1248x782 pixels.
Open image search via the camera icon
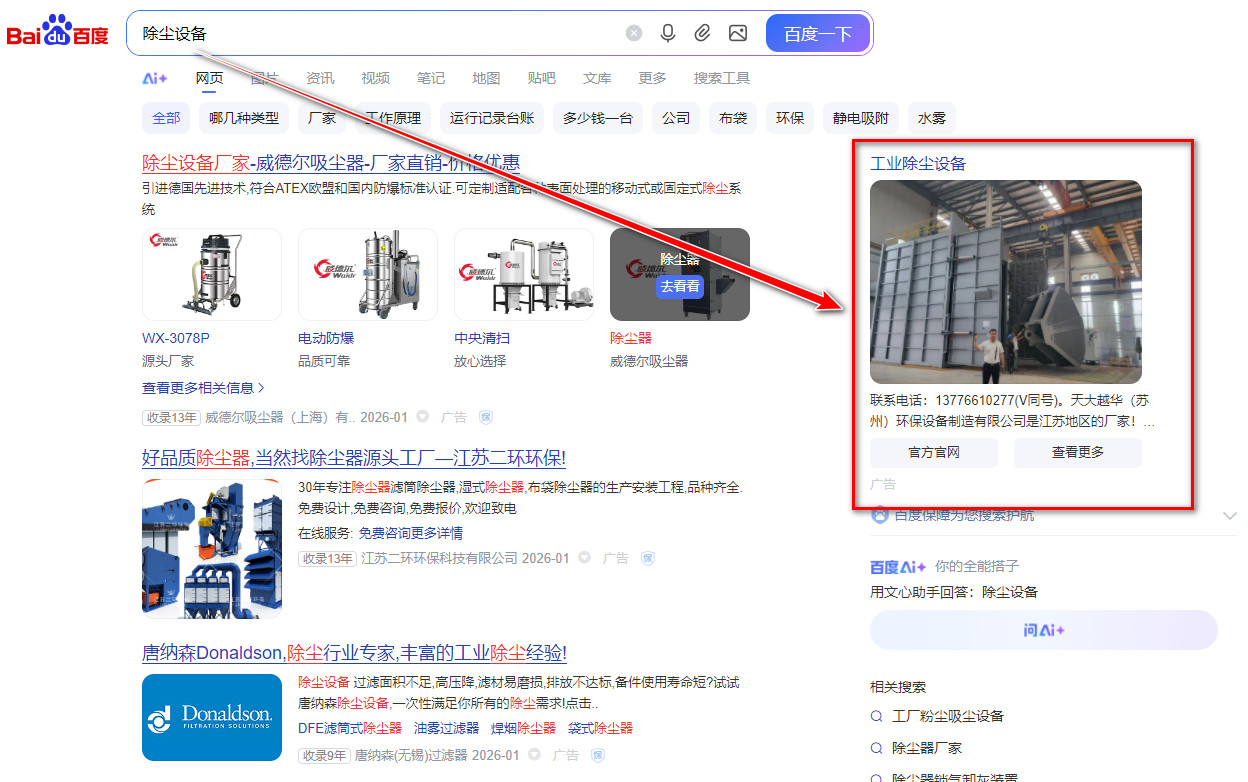(x=737, y=32)
